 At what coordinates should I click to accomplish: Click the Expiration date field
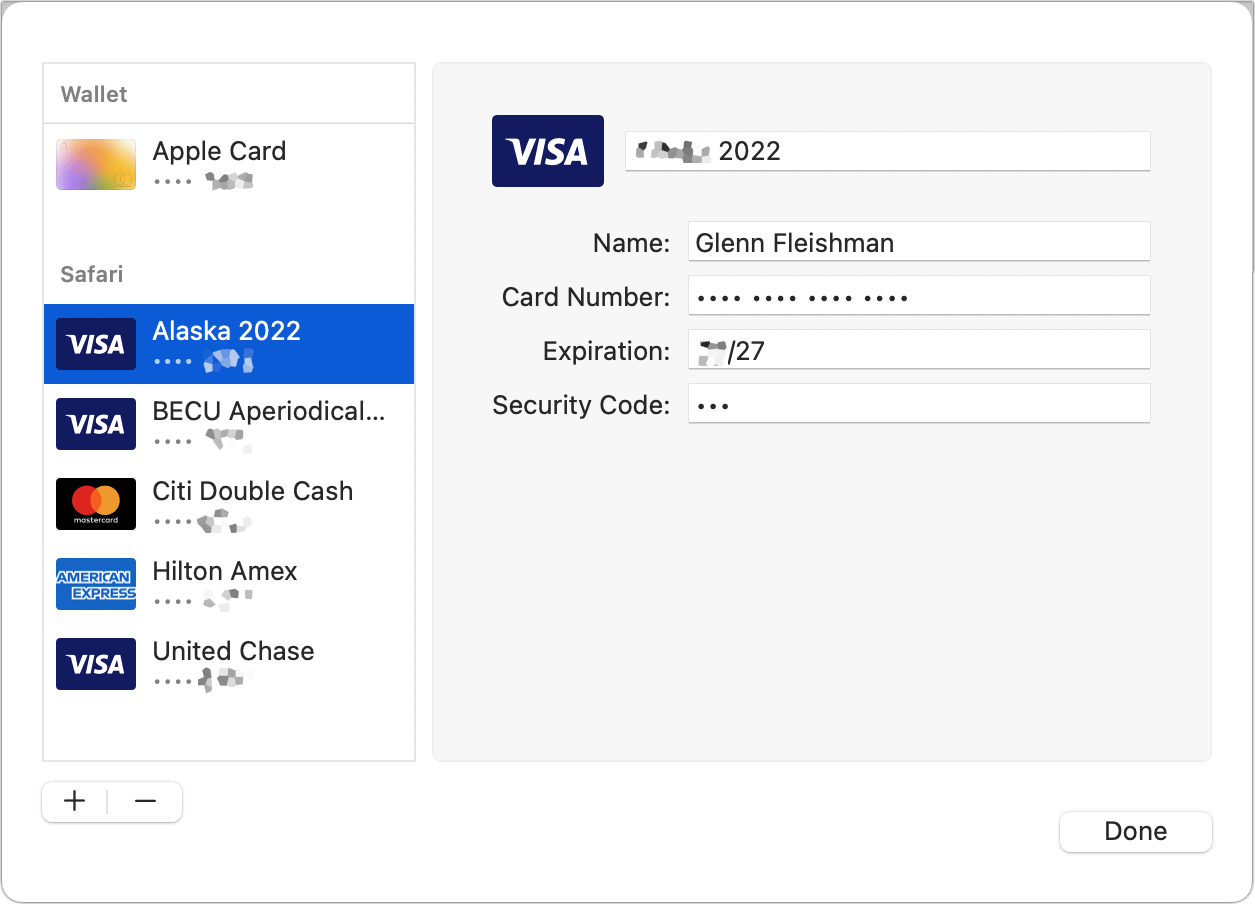(918, 349)
